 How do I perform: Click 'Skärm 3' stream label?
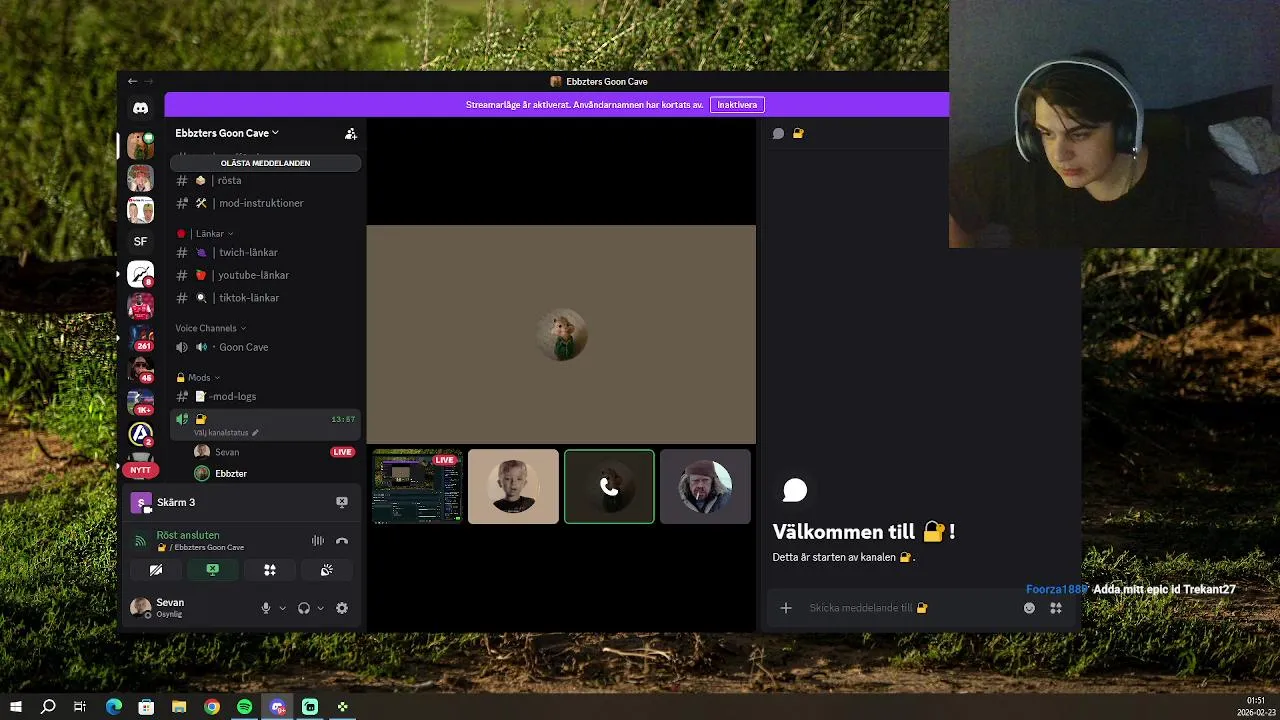click(176, 502)
